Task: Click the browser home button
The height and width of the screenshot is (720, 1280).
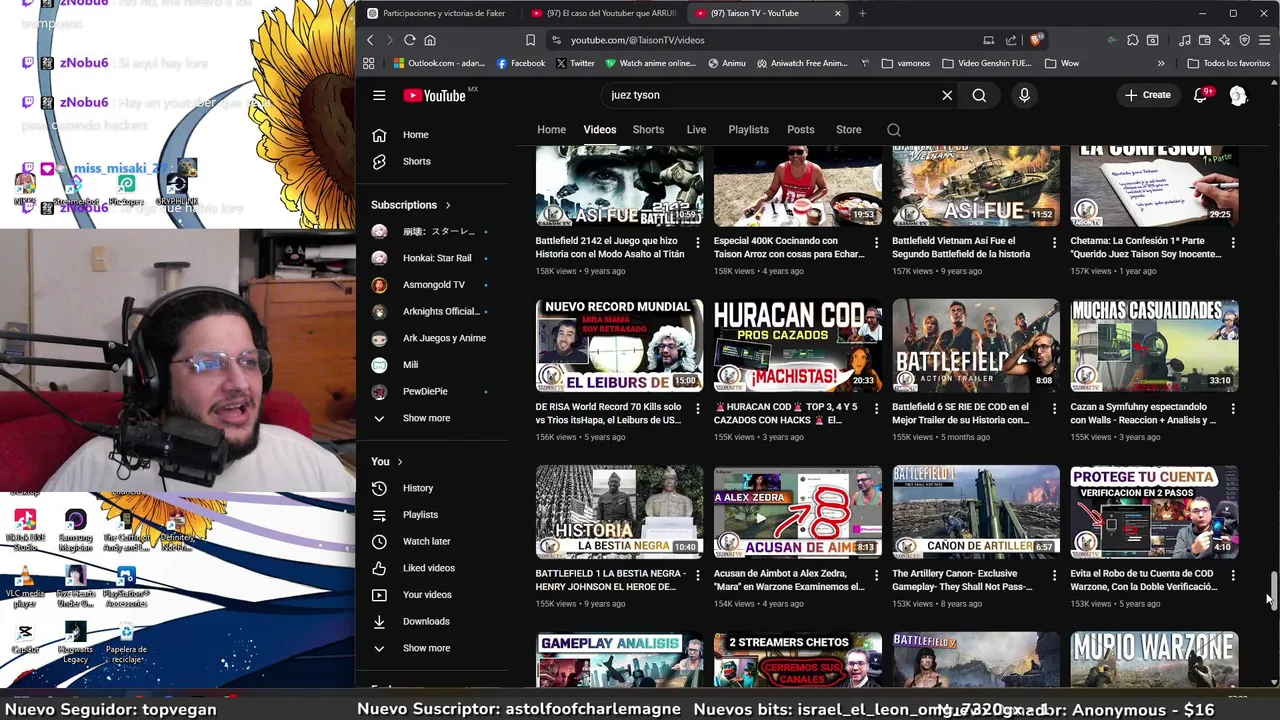Action: [430, 40]
